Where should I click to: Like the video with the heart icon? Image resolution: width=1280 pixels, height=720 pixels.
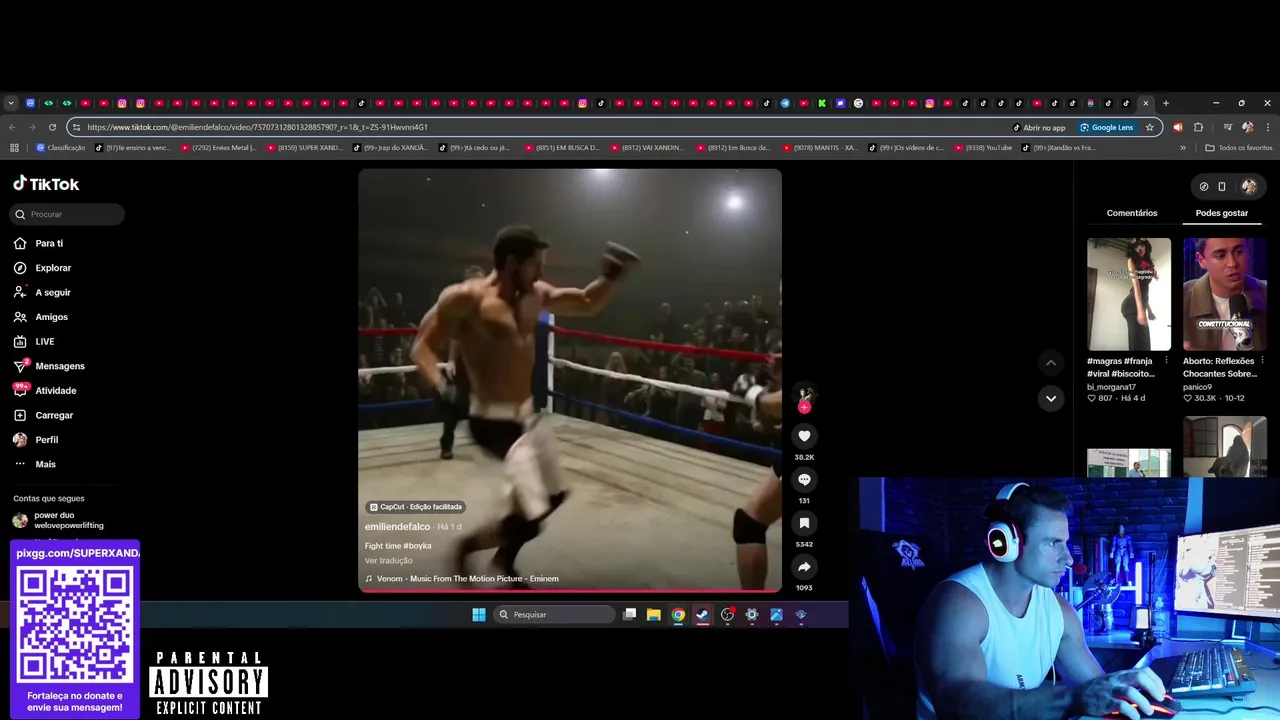point(804,436)
